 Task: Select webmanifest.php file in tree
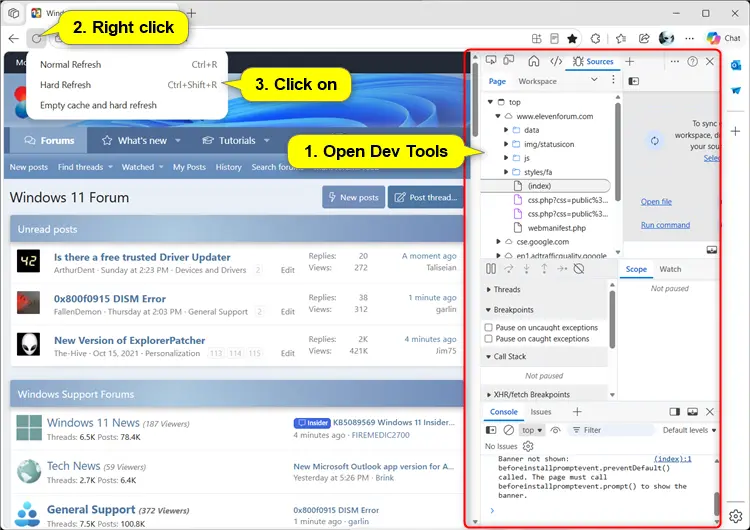[556, 228]
